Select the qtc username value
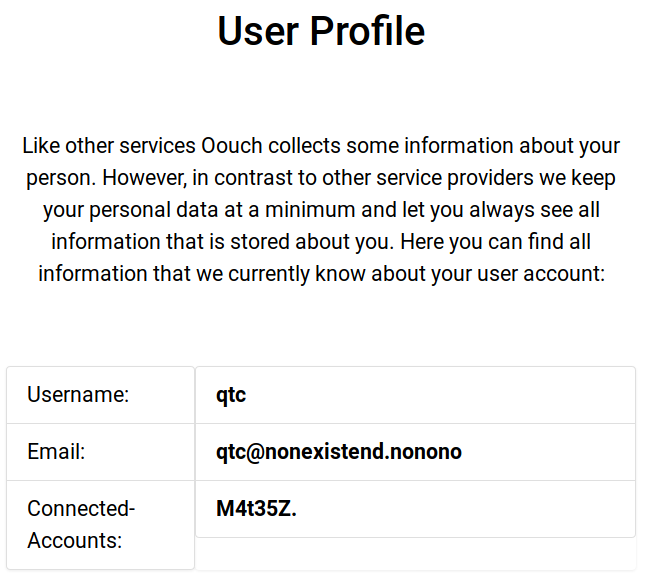Screen dimensions: 648x575 click(x=231, y=395)
